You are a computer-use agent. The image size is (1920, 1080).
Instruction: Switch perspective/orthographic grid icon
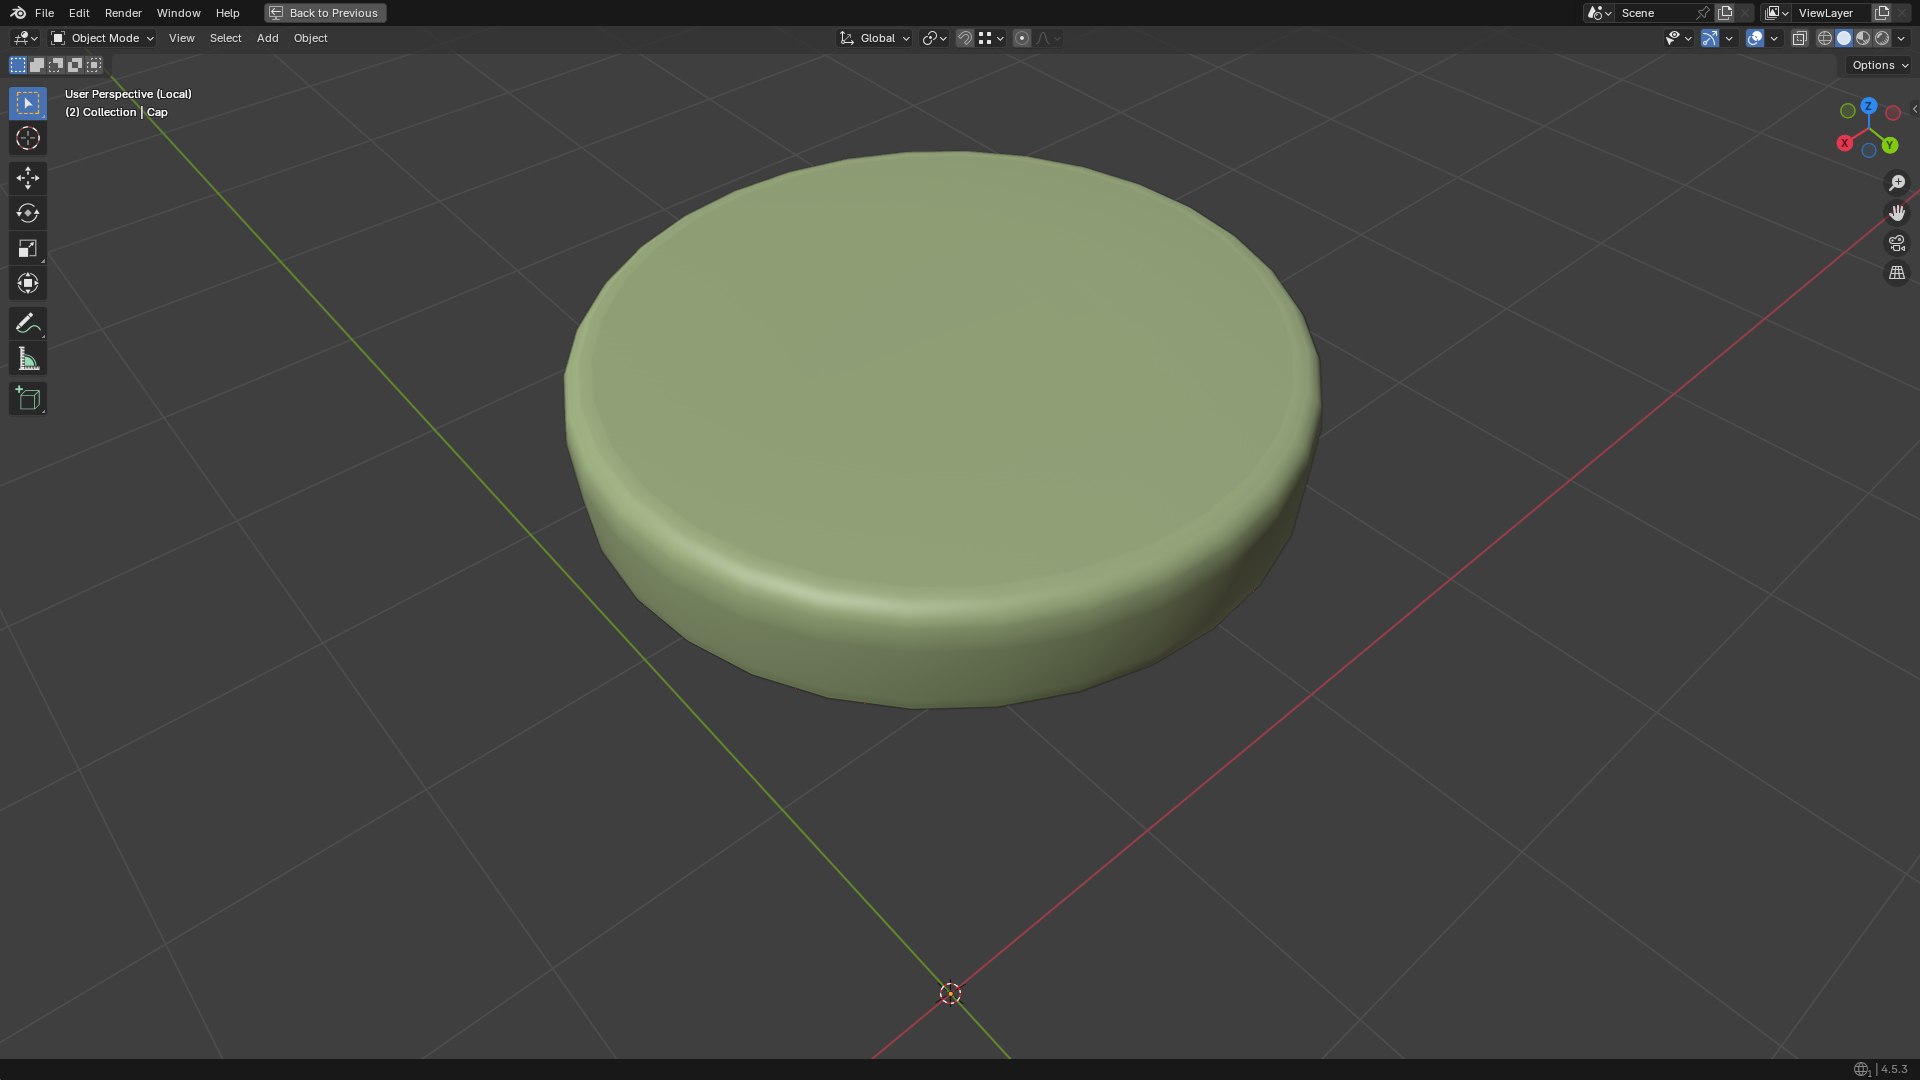pyautogui.click(x=1896, y=273)
